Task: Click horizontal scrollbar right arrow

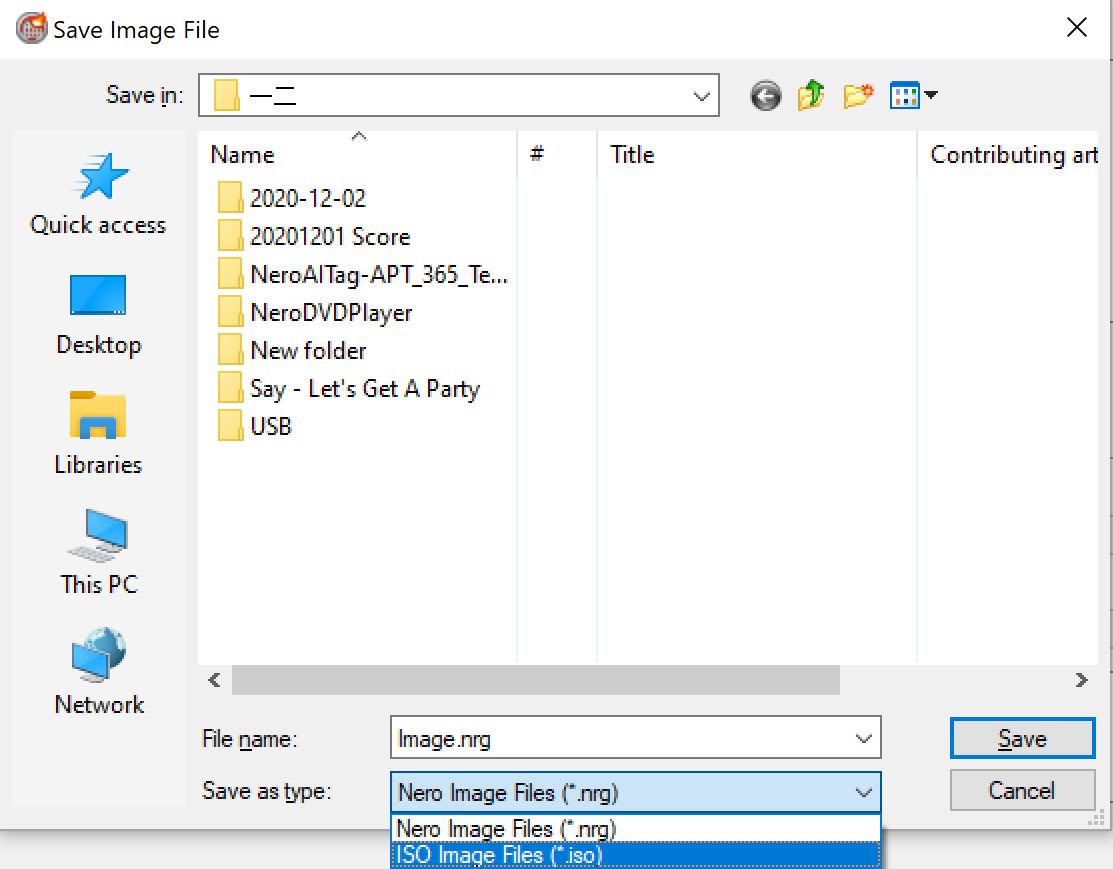Action: [1081, 680]
